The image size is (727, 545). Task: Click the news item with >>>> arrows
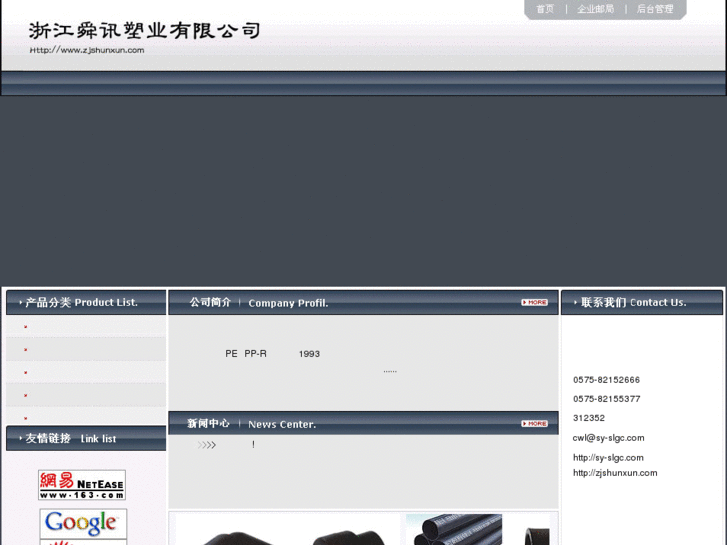pos(226,445)
